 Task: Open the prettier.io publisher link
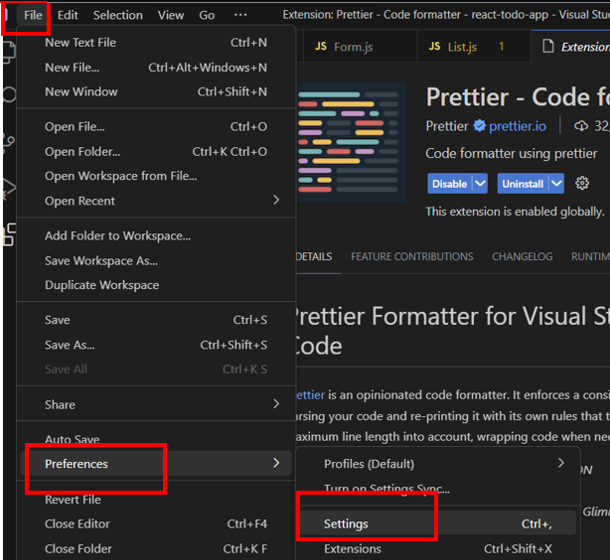517,126
